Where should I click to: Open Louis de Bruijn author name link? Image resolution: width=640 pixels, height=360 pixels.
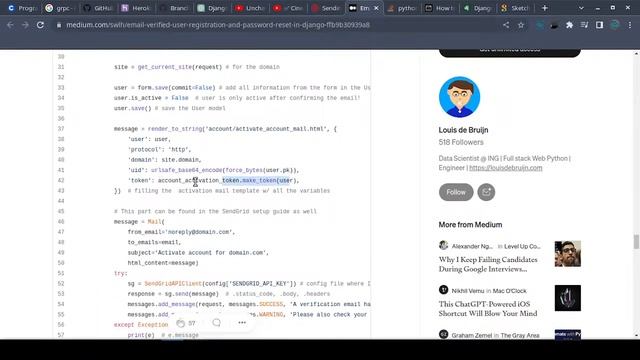click(x=463, y=130)
